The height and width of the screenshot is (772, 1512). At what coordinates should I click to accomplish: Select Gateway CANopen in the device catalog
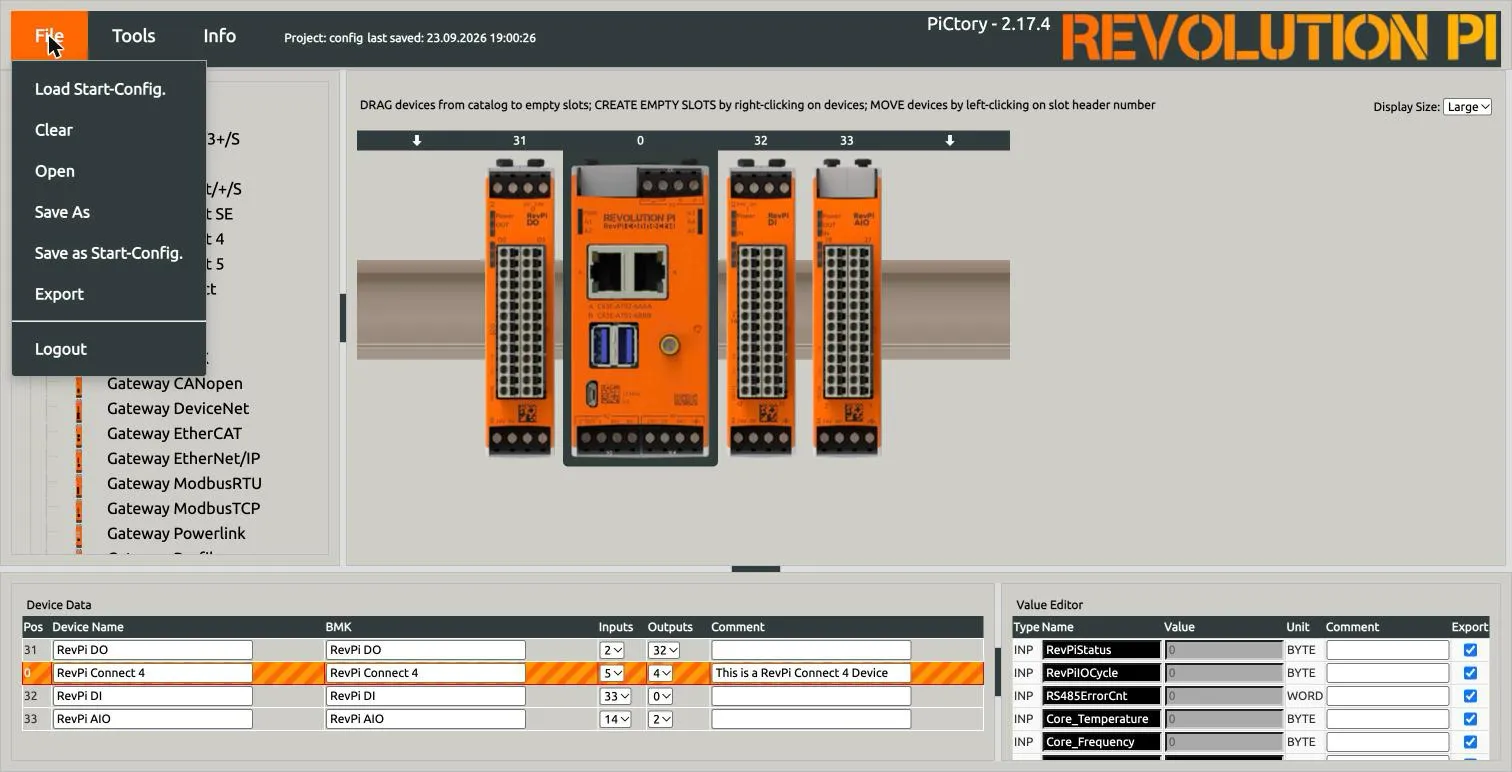[x=175, y=384]
